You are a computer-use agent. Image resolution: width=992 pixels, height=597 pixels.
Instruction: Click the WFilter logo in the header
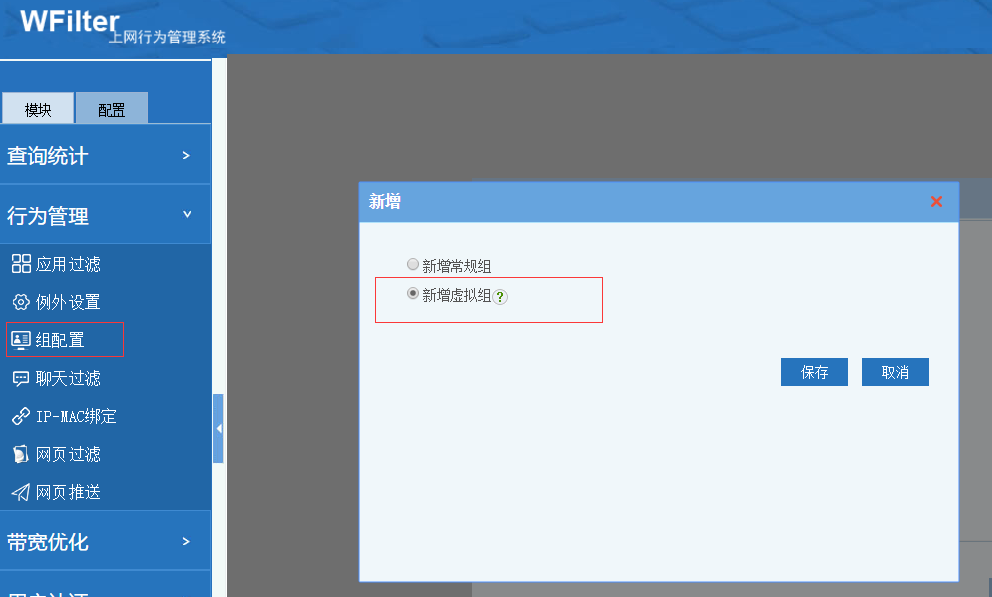[70, 21]
